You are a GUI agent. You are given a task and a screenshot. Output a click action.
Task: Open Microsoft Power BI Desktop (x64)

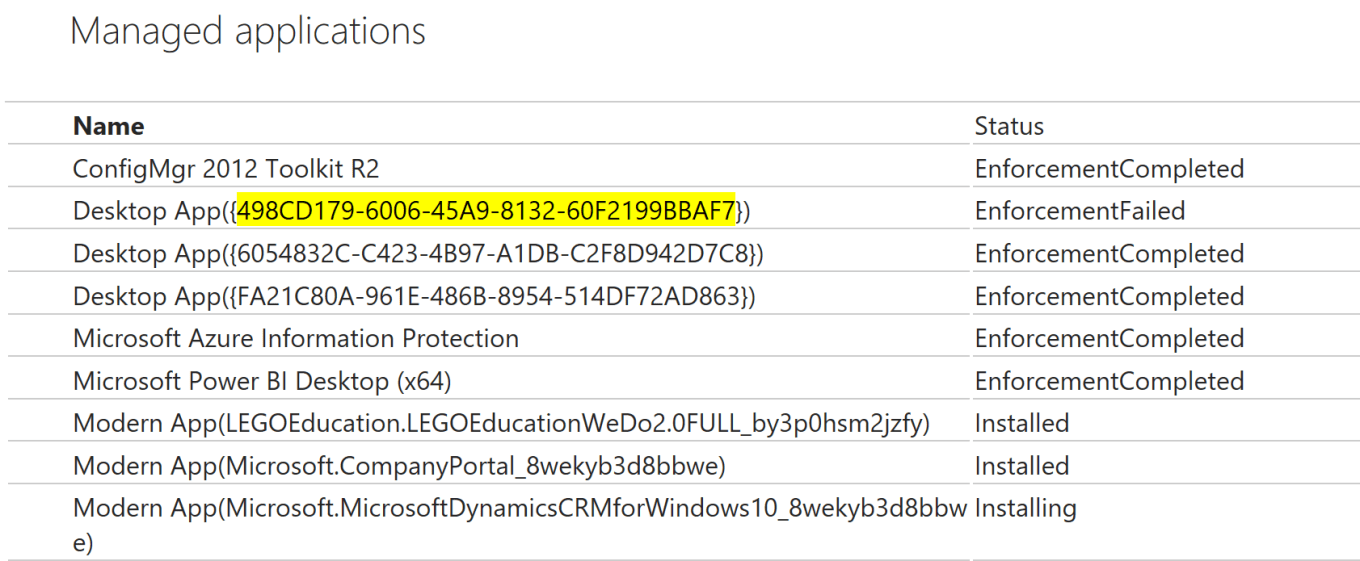[269, 381]
